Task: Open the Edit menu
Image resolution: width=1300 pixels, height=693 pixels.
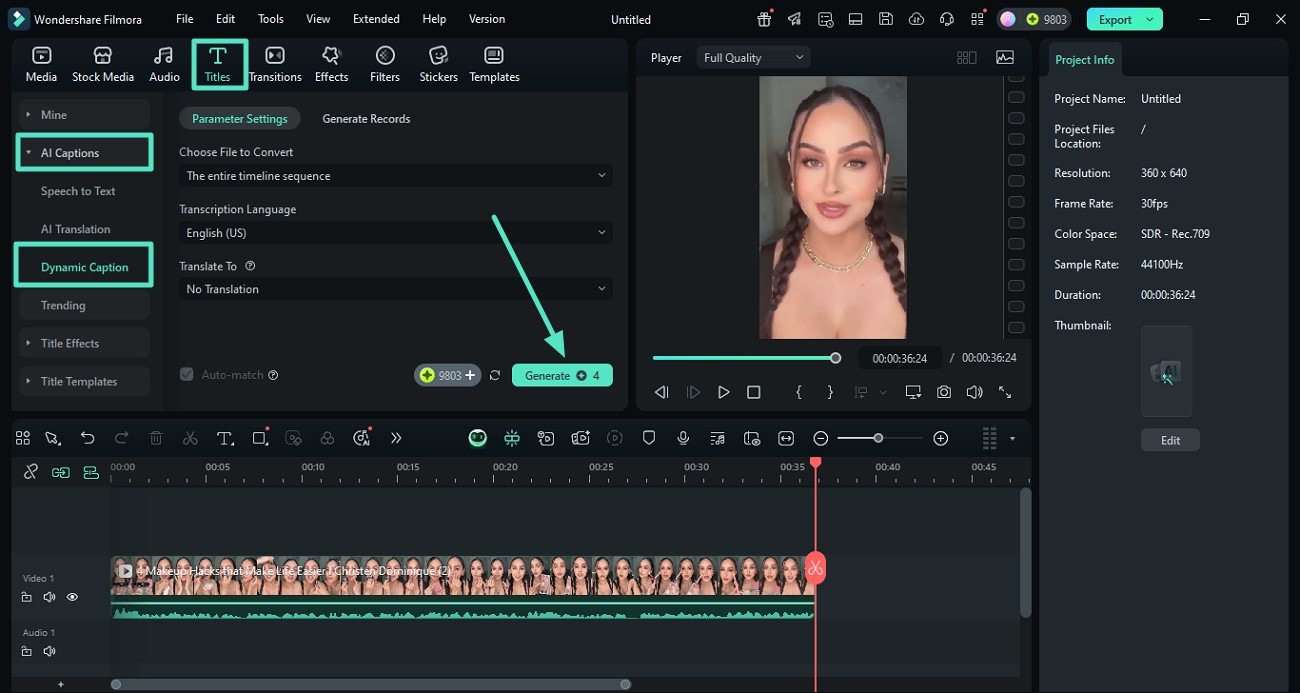Action: (226, 19)
